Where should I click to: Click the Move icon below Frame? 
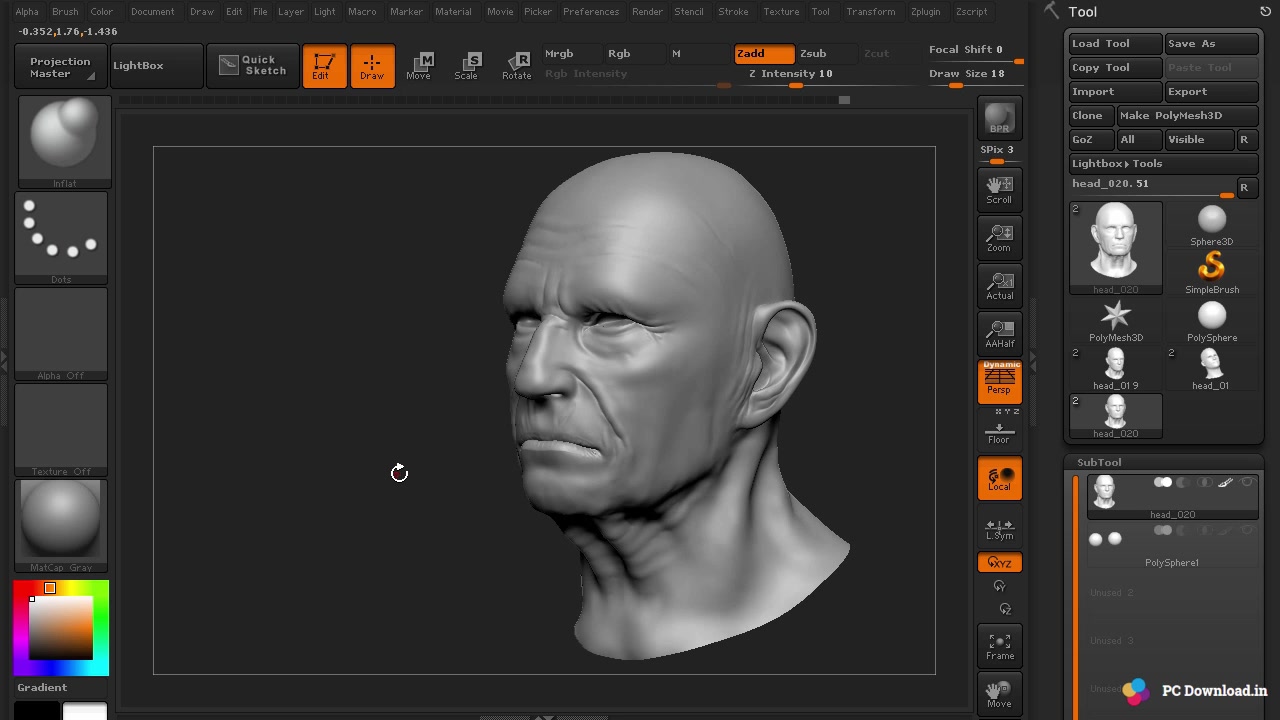(999, 693)
